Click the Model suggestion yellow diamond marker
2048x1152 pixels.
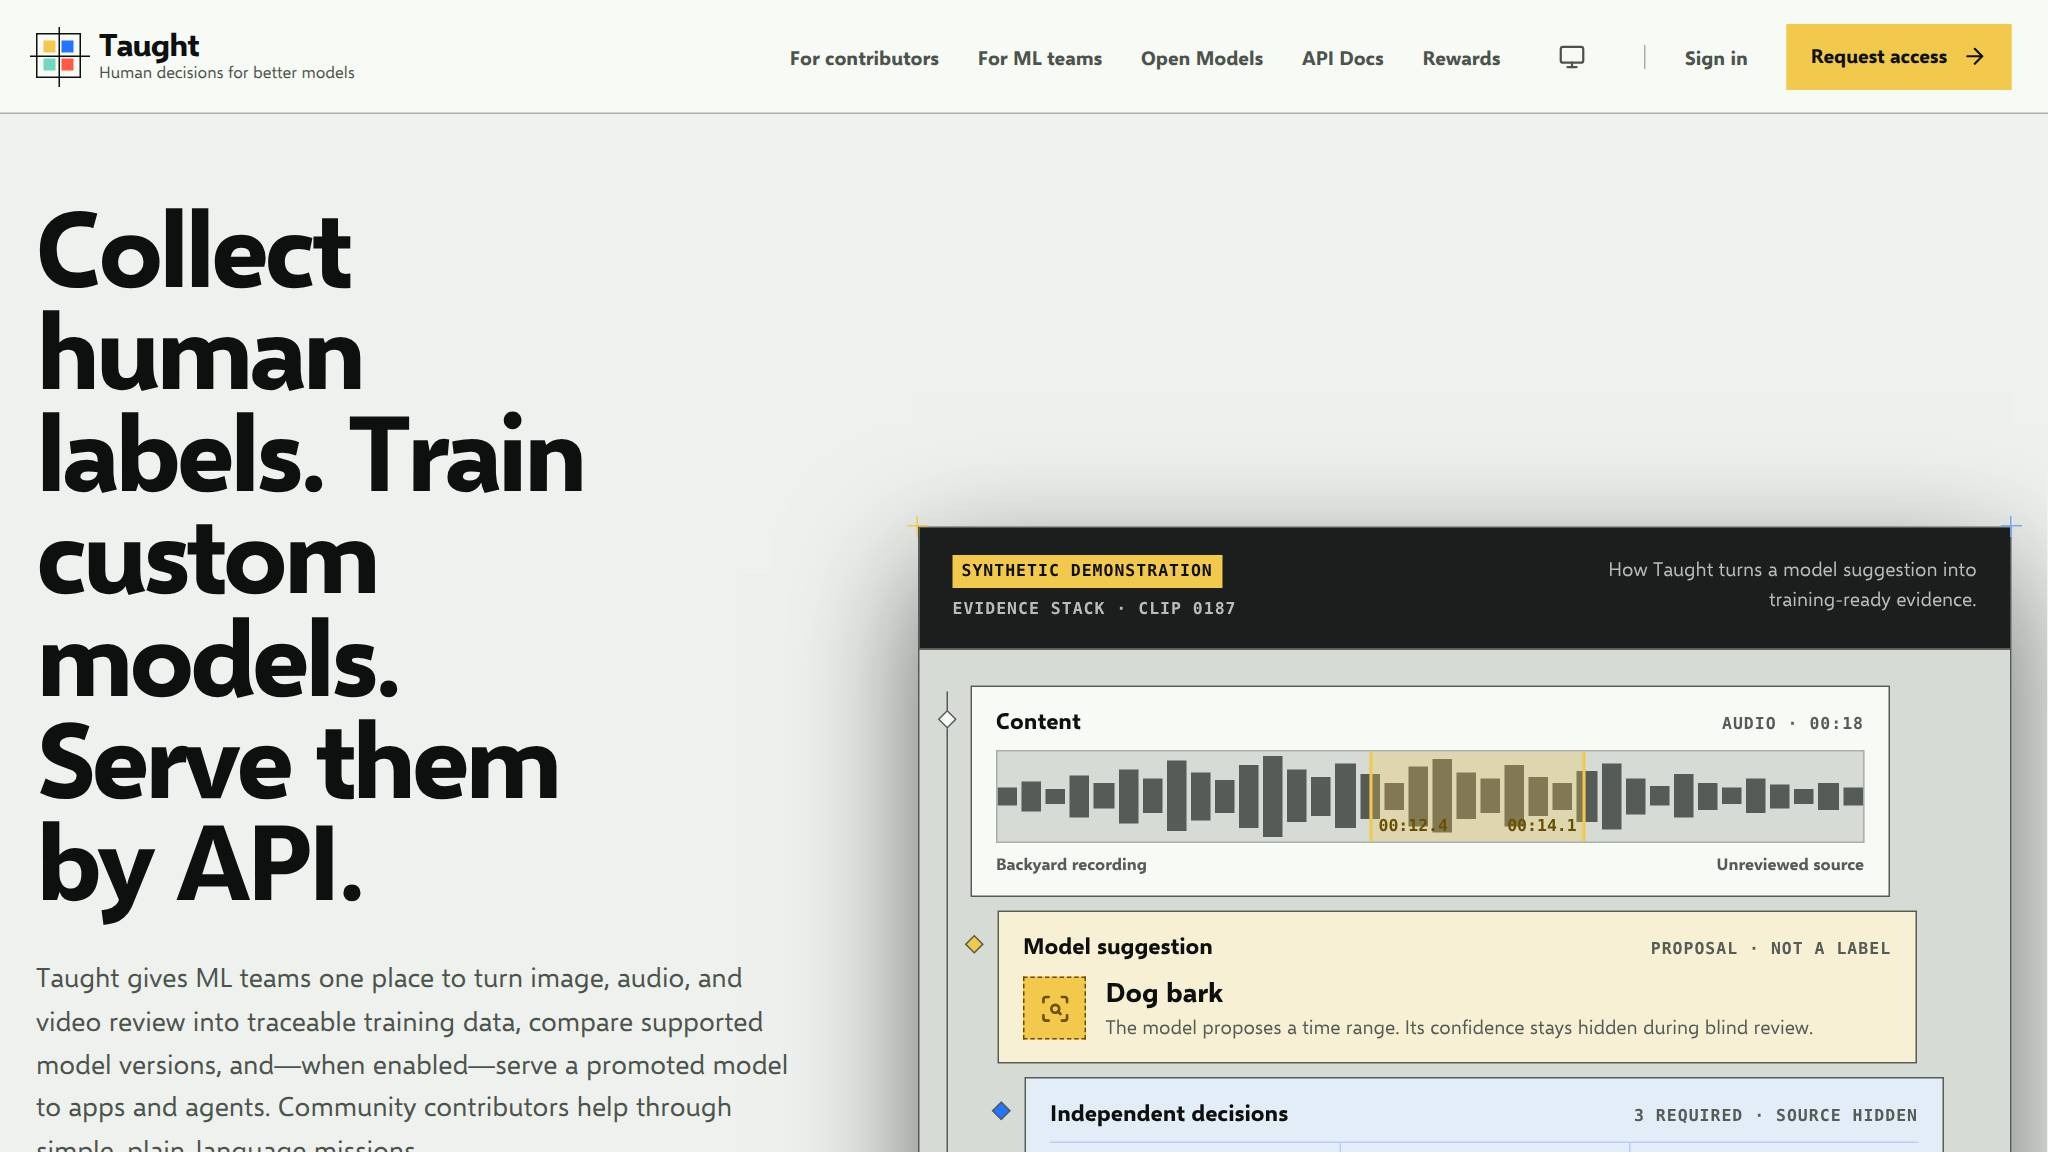[974, 944]
